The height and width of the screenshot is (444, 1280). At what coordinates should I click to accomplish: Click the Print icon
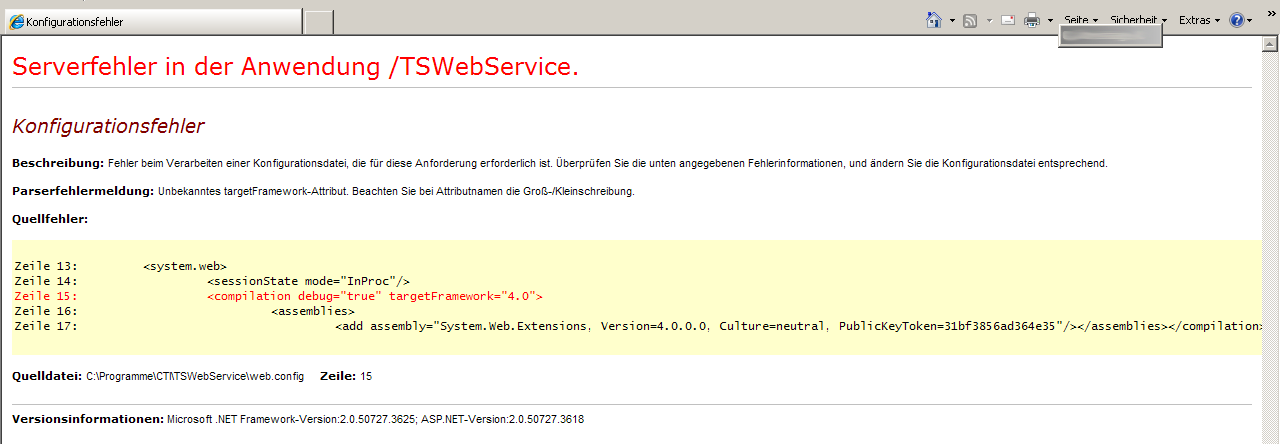click(x=1032, y=20)
